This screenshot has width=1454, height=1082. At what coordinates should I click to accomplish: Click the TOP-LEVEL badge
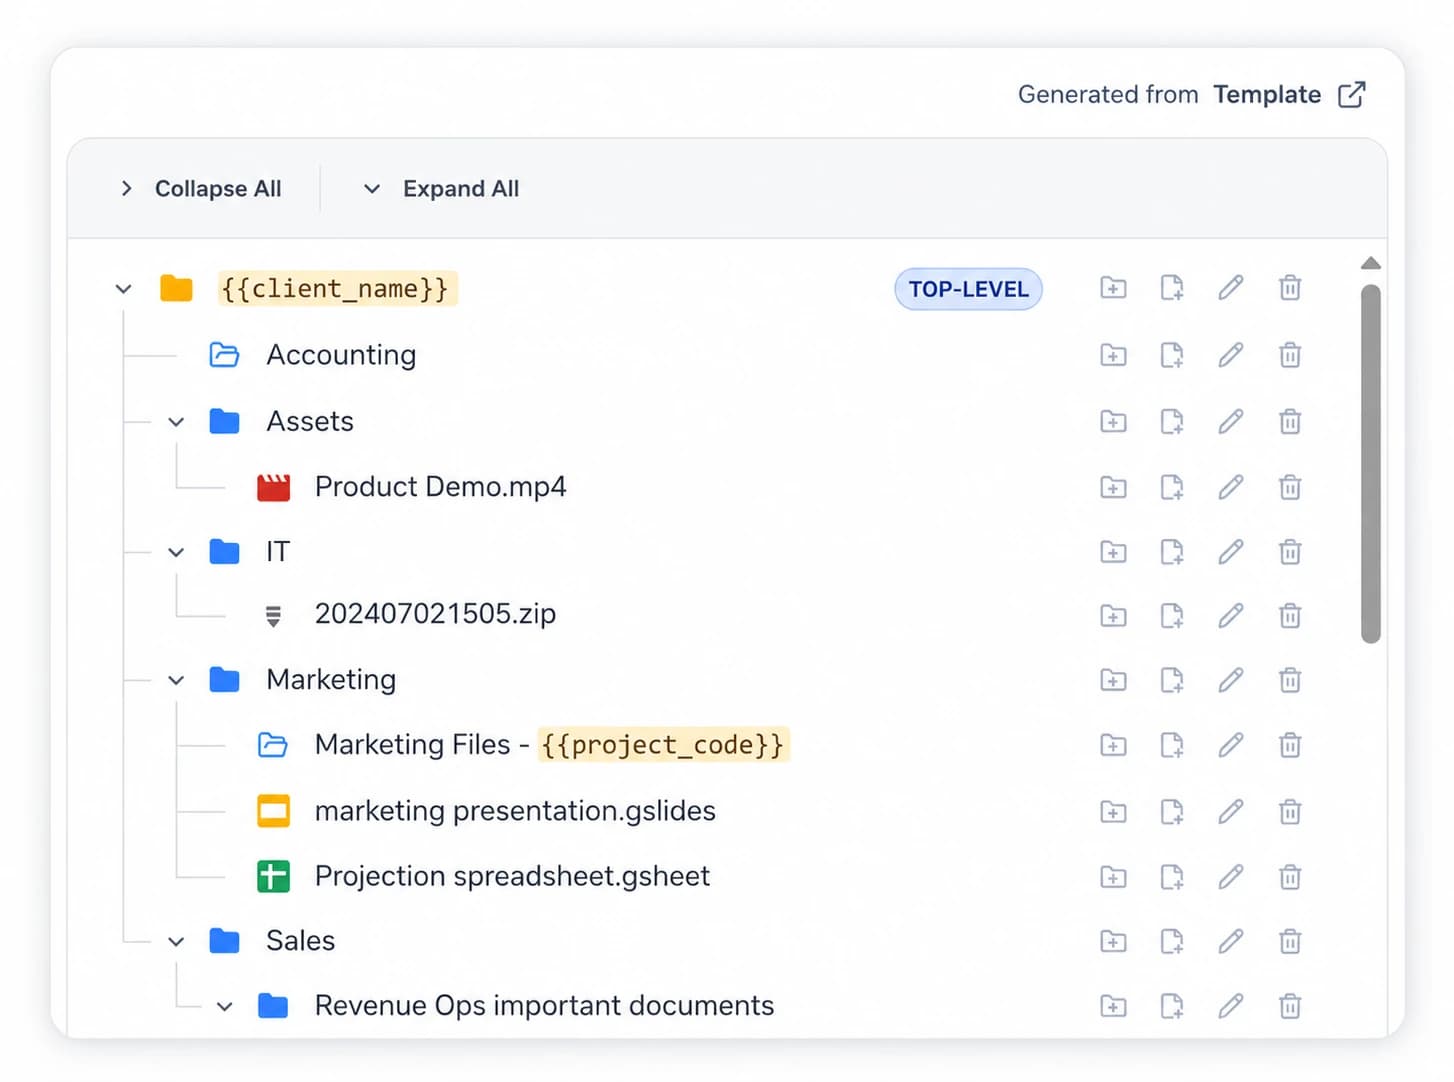(x=968, y=289)
